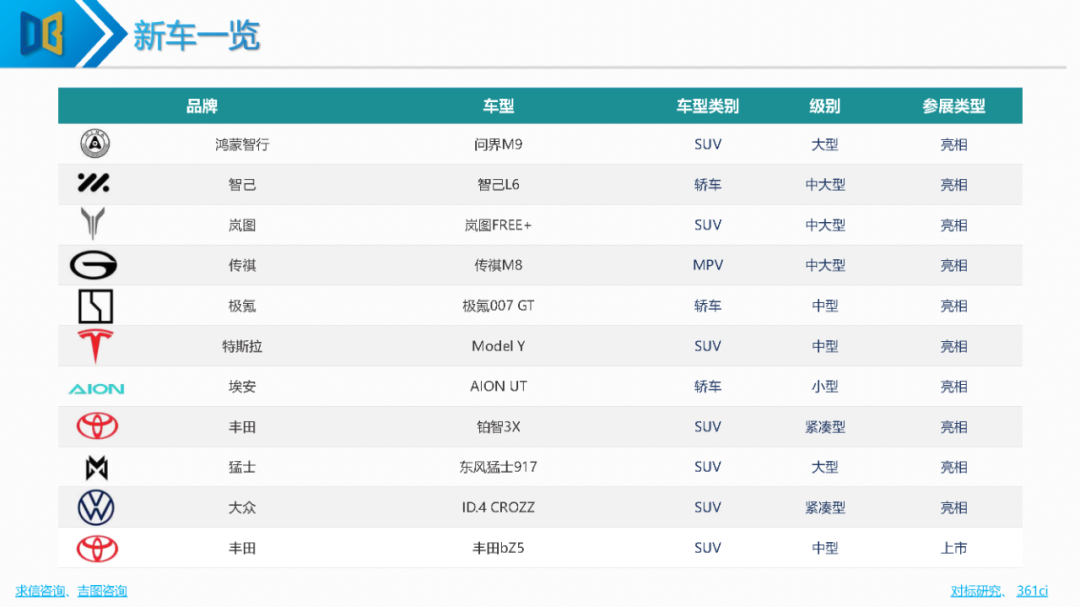Click the 小型 level cell
Viewport: 1080px width, 607px height.
coord(824,387)
